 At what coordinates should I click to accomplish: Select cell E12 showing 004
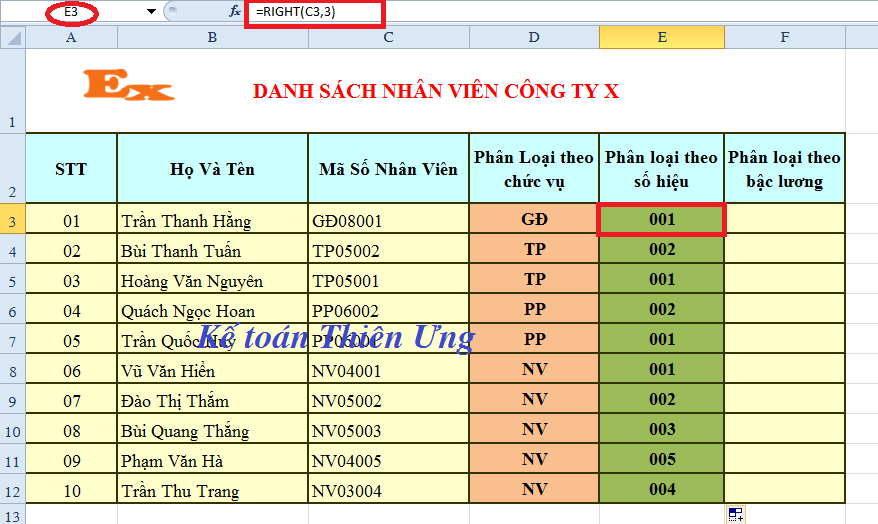point(661,488)
